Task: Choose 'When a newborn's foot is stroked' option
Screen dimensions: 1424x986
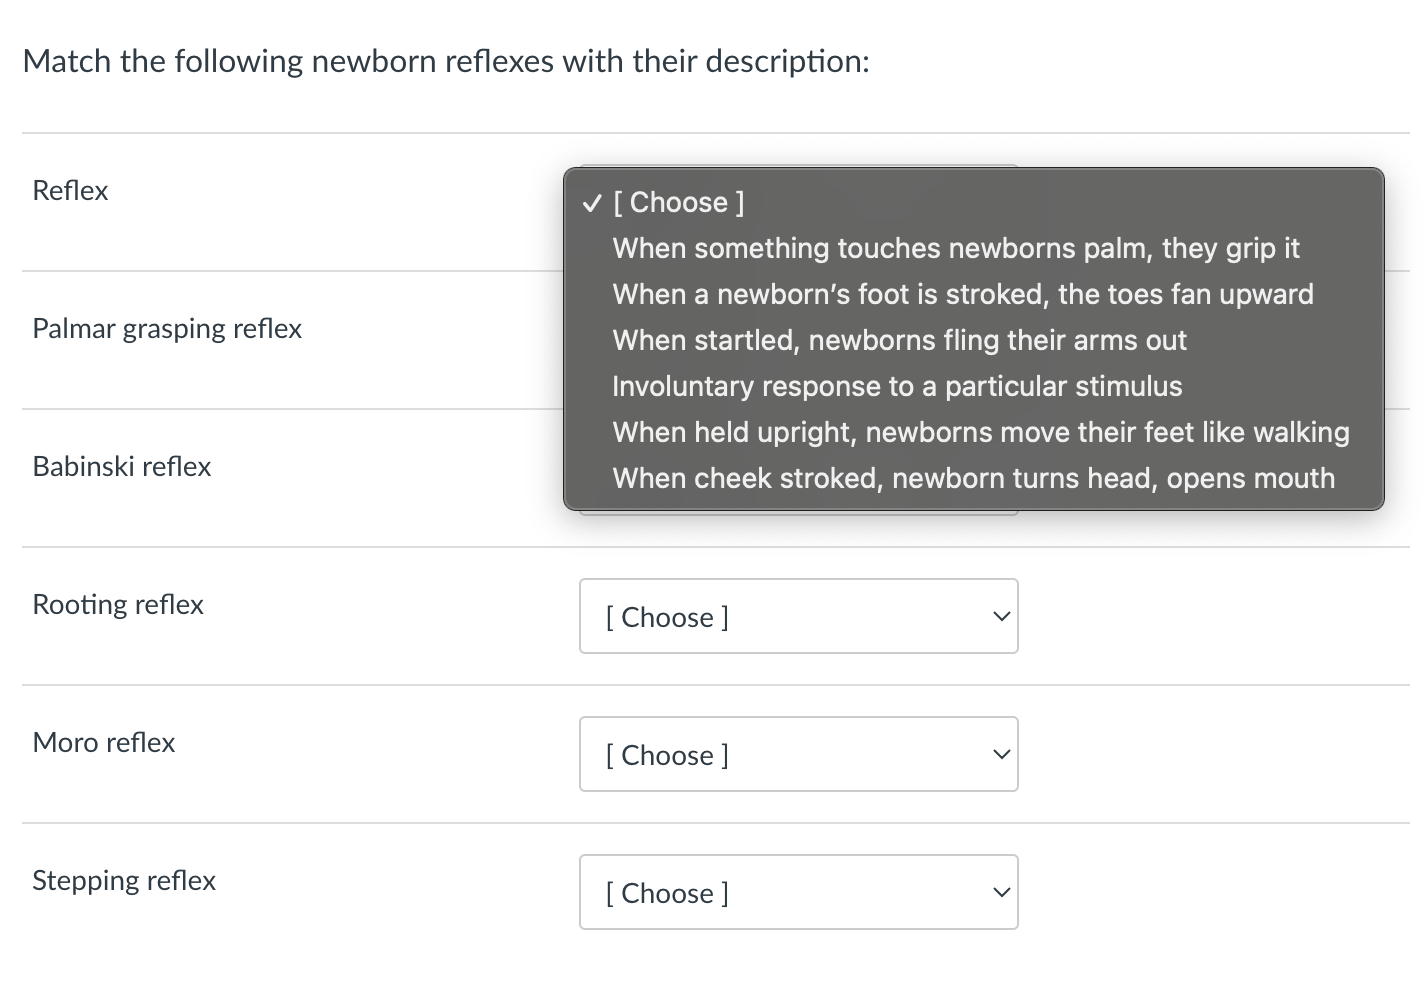Action: point(962,294)
